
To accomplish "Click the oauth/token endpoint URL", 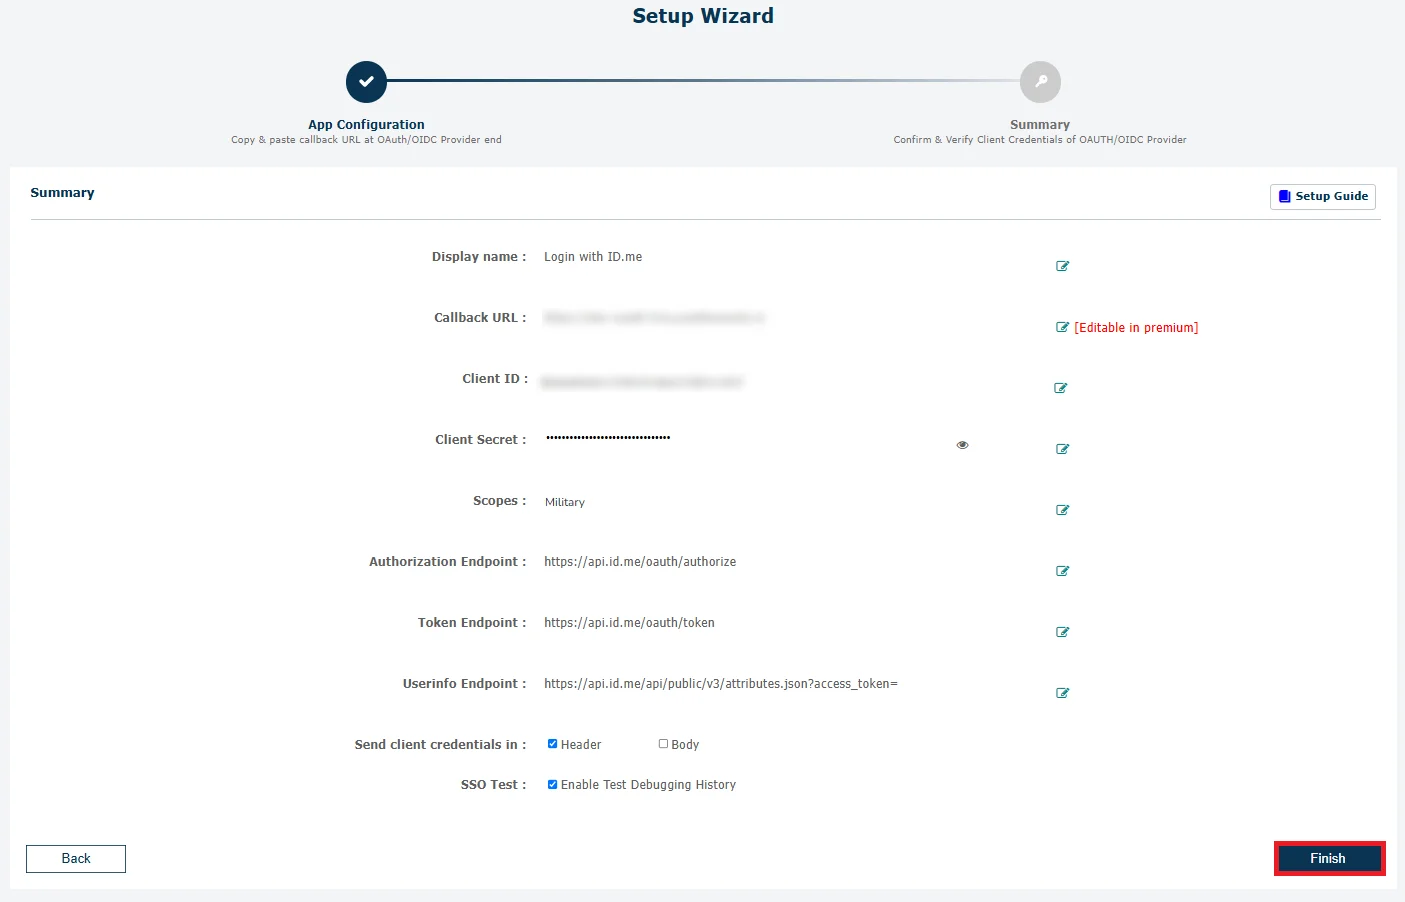I will point(629,623).
